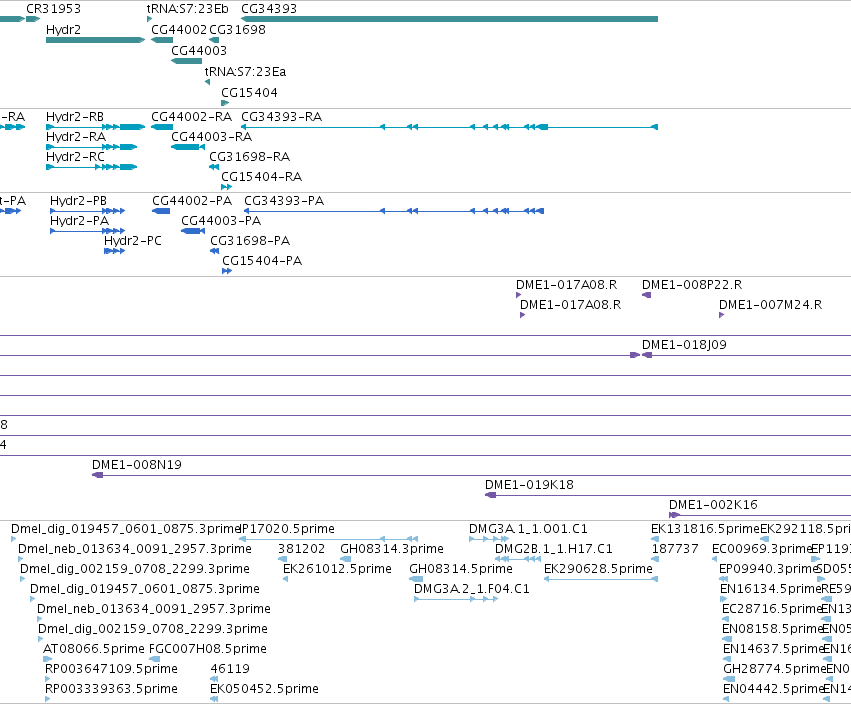
Task: Click the Hydr2-PB coding sequence
Action: [87, 211]
